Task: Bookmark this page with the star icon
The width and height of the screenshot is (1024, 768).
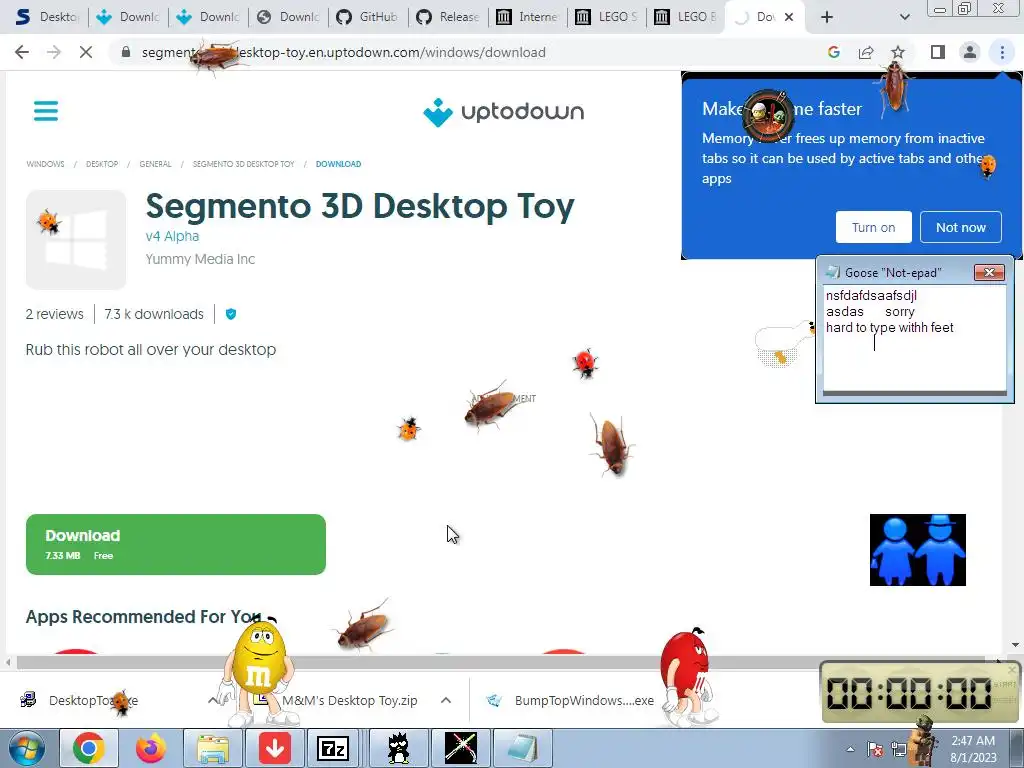Action: point(898,52)
